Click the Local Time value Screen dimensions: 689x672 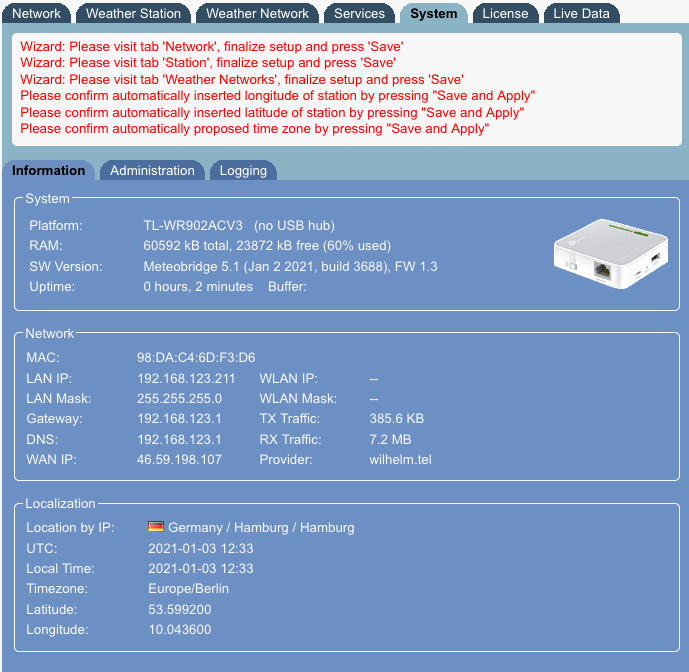(x=201, y=568)
